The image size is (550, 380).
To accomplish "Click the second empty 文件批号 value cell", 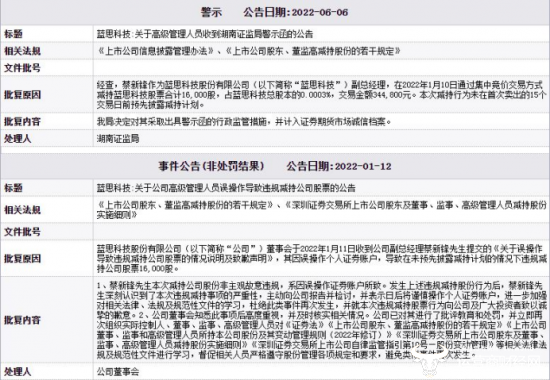I will [321, 232].
